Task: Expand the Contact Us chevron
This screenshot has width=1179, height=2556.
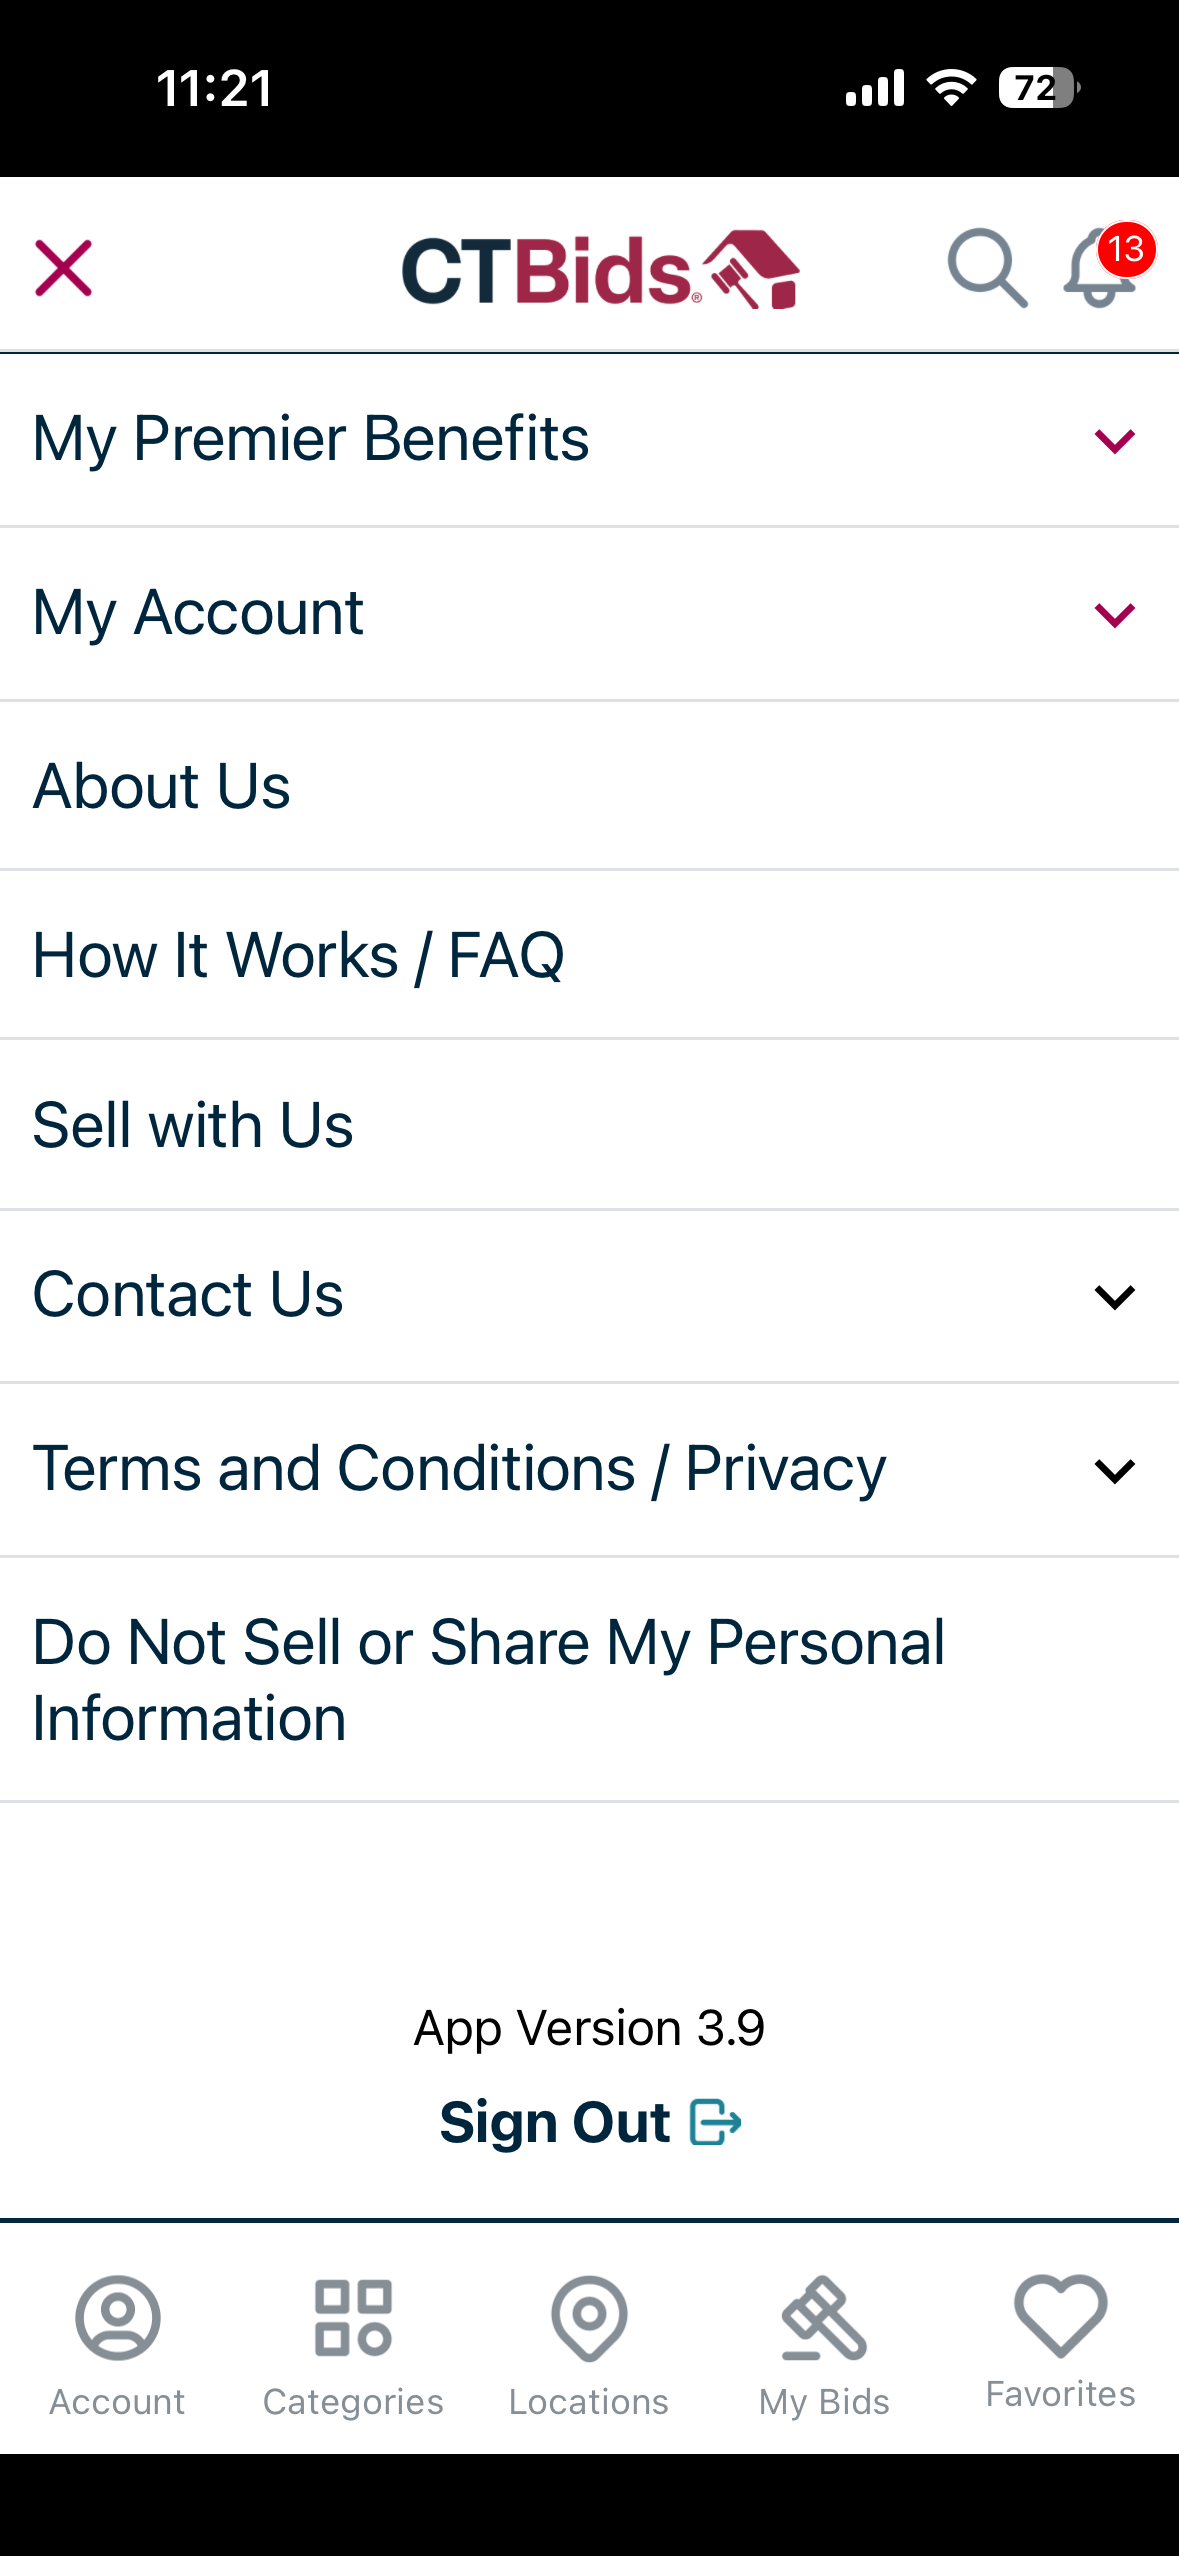Action: click(x=1114, y=1297)
